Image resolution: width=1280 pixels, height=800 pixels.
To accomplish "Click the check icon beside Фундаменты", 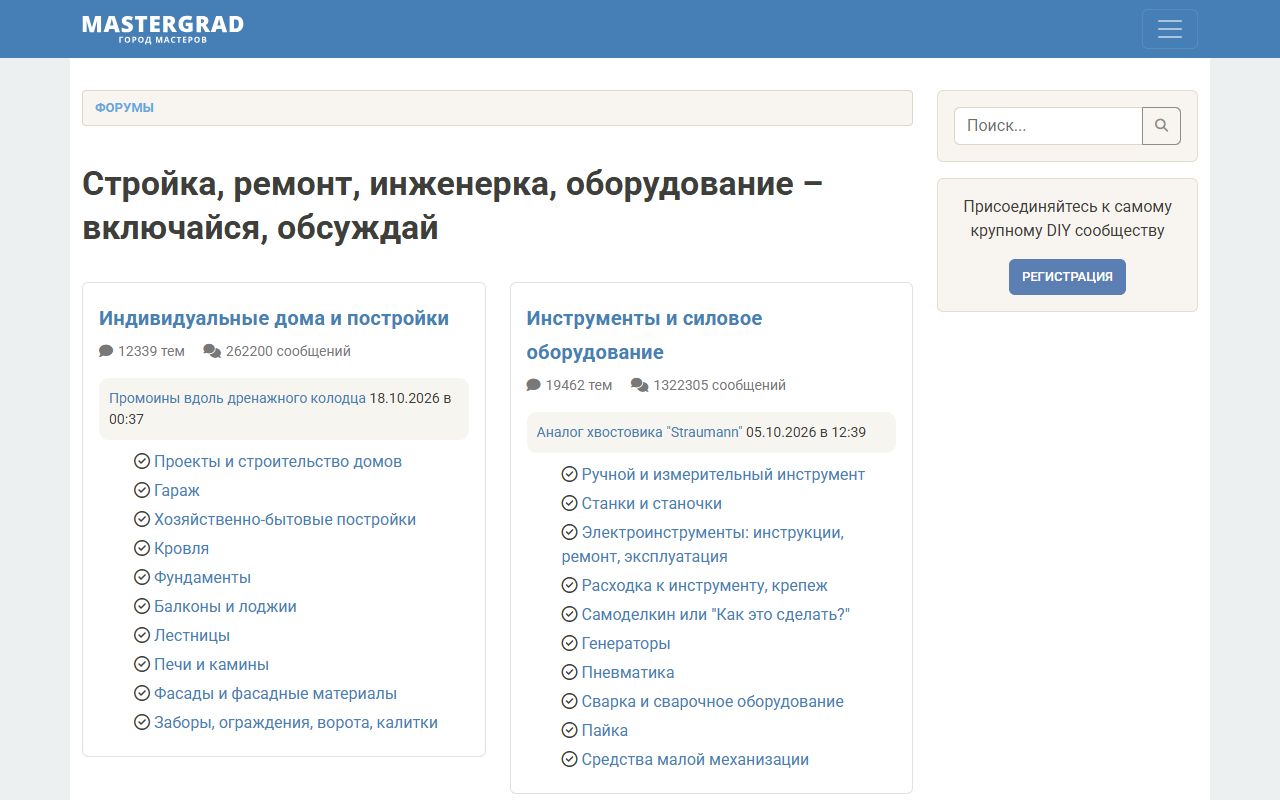I will pyautogui.click(x=142, y=577).
